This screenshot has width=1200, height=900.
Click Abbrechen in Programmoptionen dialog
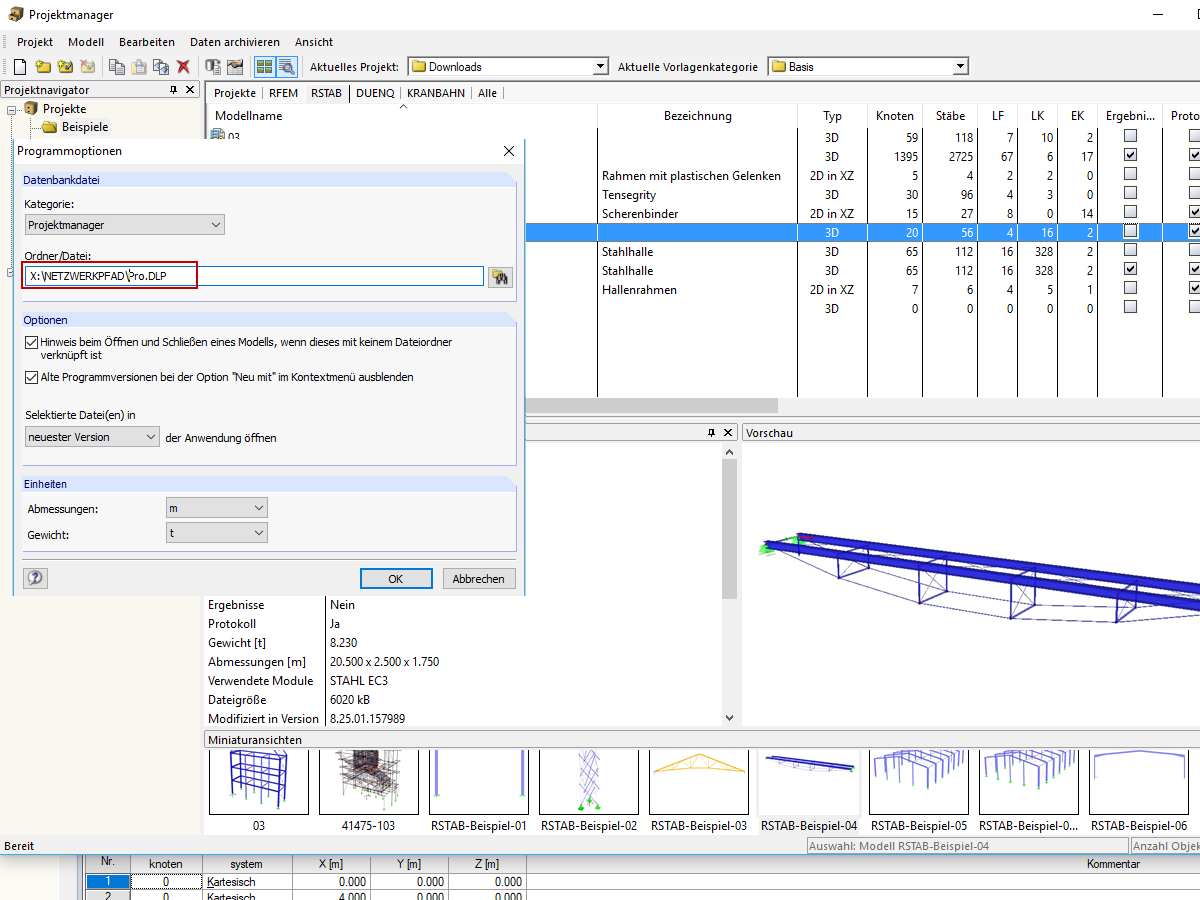tap(479, 579)
